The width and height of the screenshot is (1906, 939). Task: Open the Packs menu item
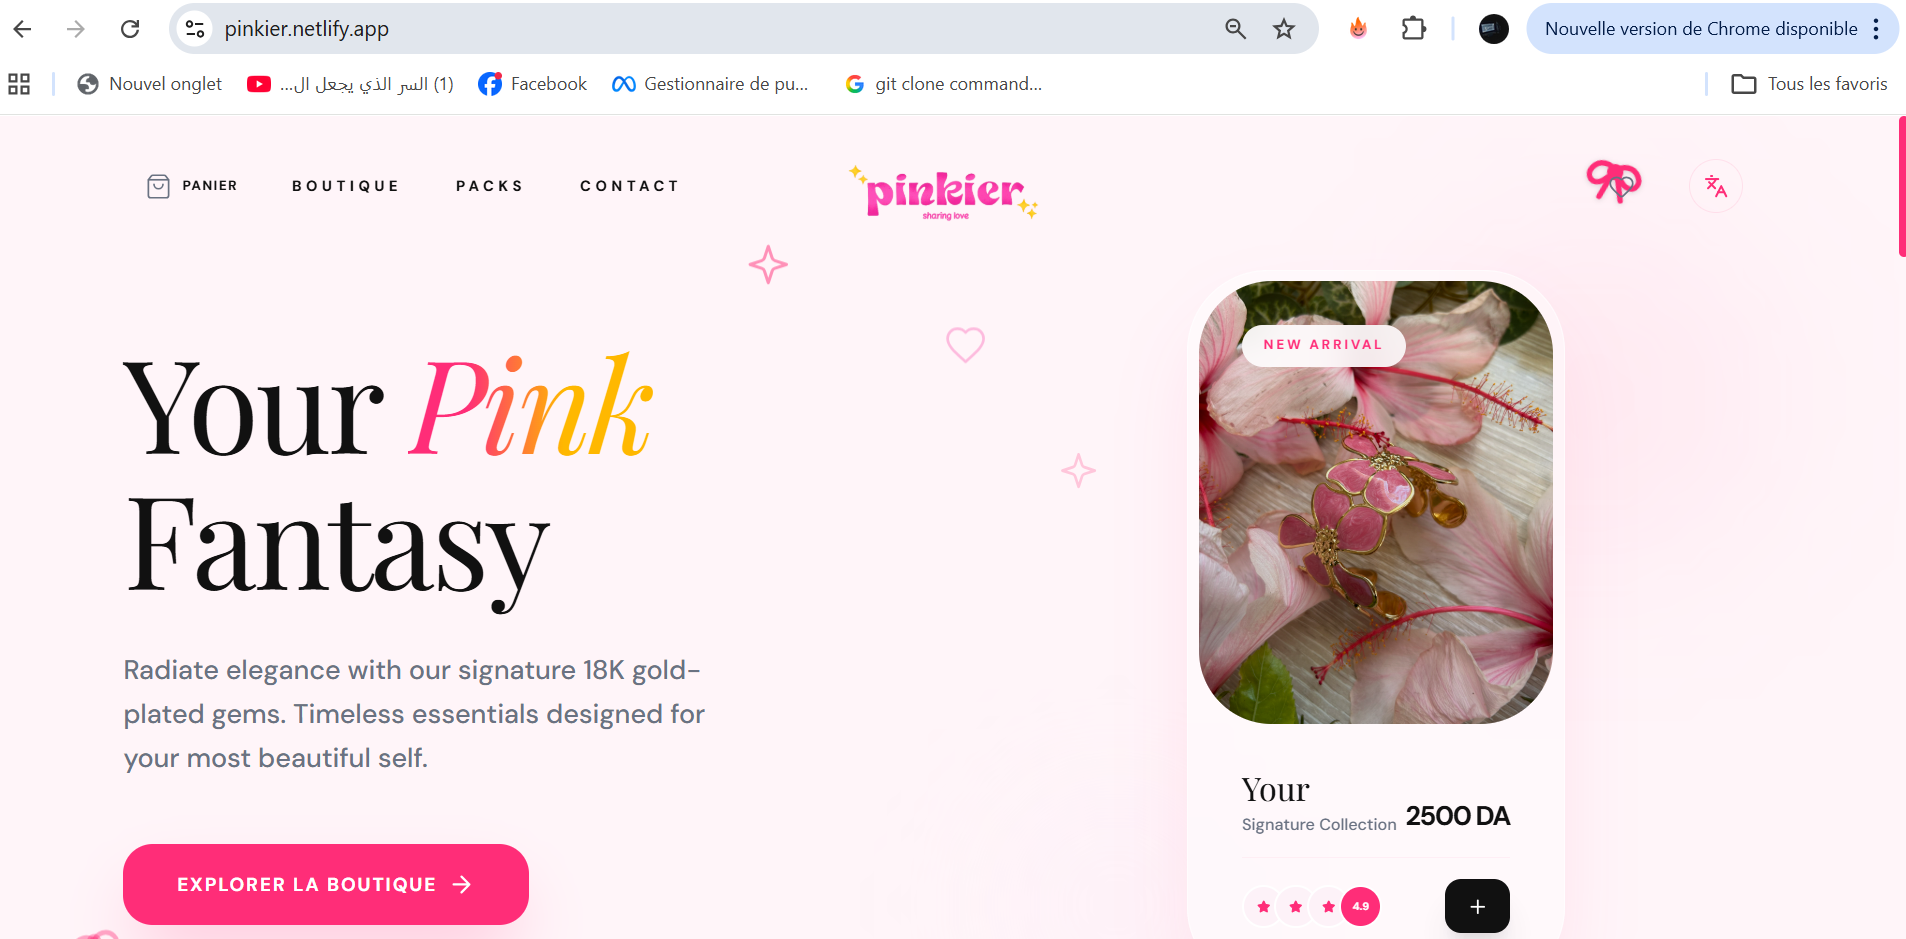pos(490,186)
